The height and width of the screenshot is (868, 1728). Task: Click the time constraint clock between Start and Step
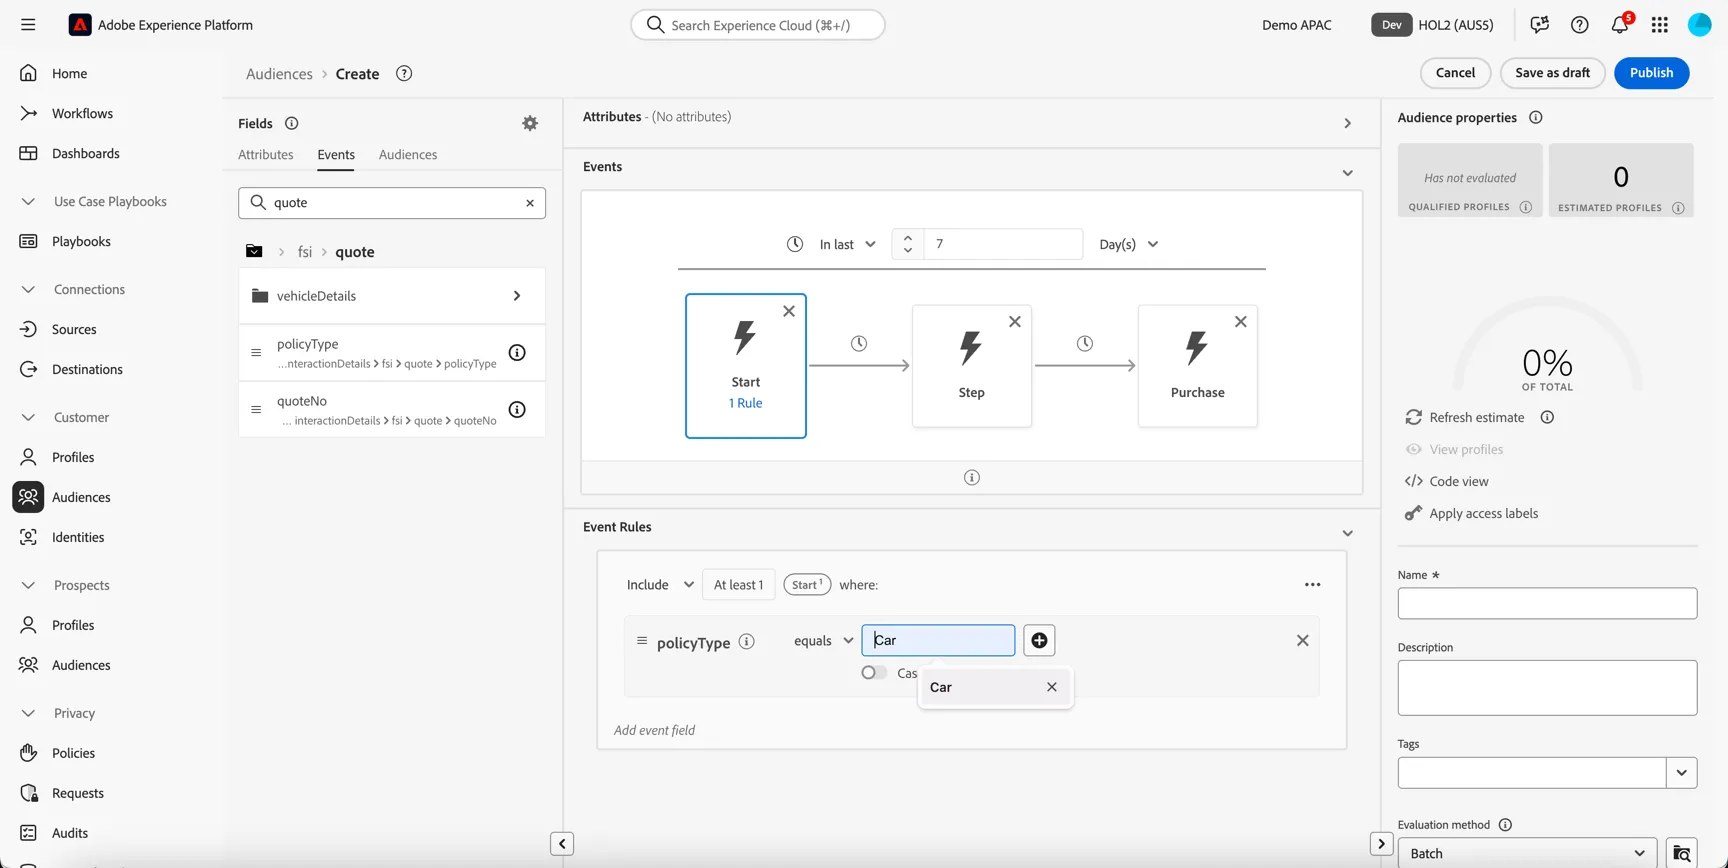859,343
